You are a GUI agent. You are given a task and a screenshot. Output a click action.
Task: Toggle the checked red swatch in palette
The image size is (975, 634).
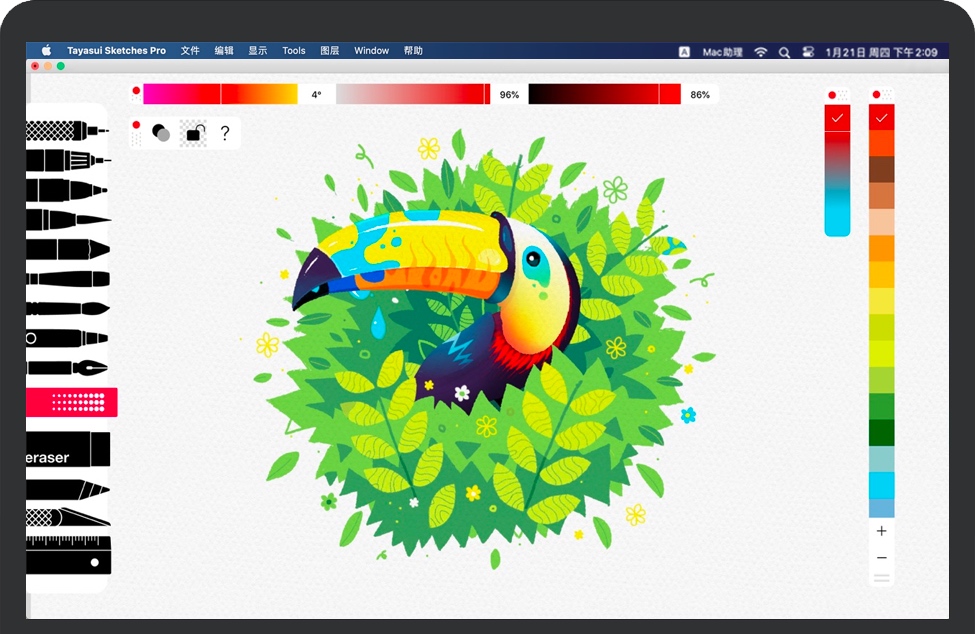point(881,118)
